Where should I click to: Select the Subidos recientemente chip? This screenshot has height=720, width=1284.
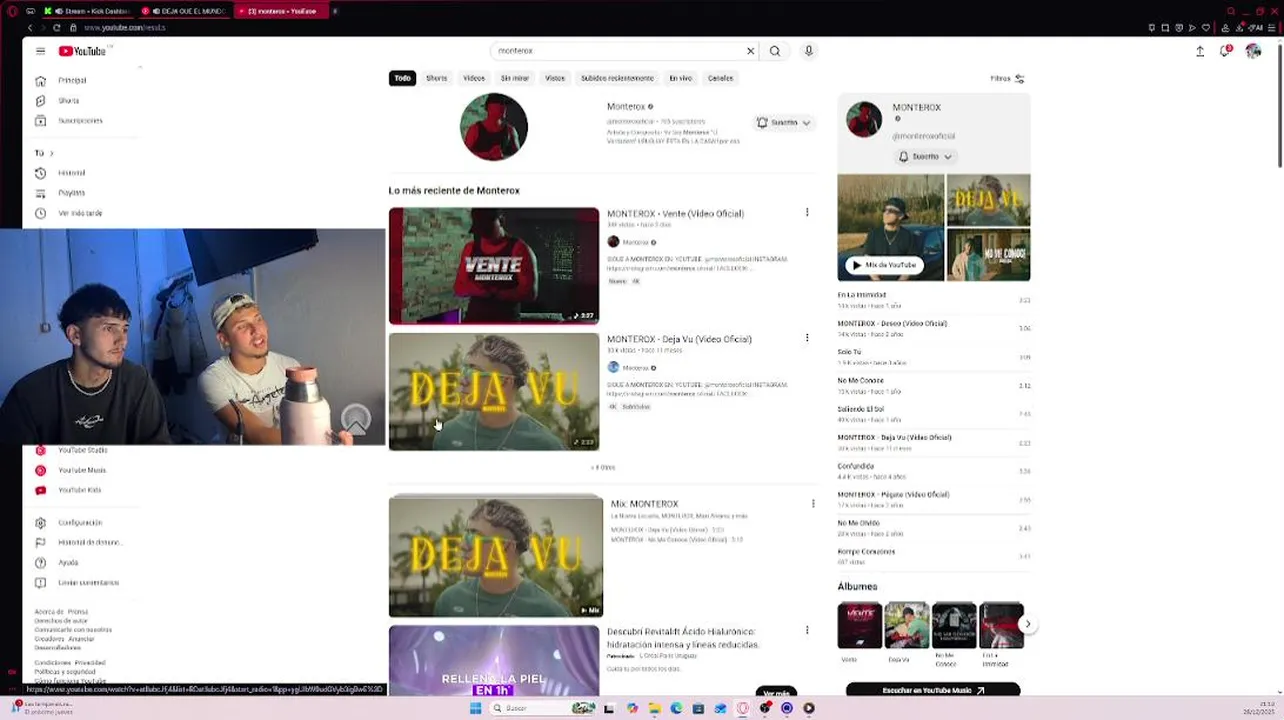click(x=617, y=78)
